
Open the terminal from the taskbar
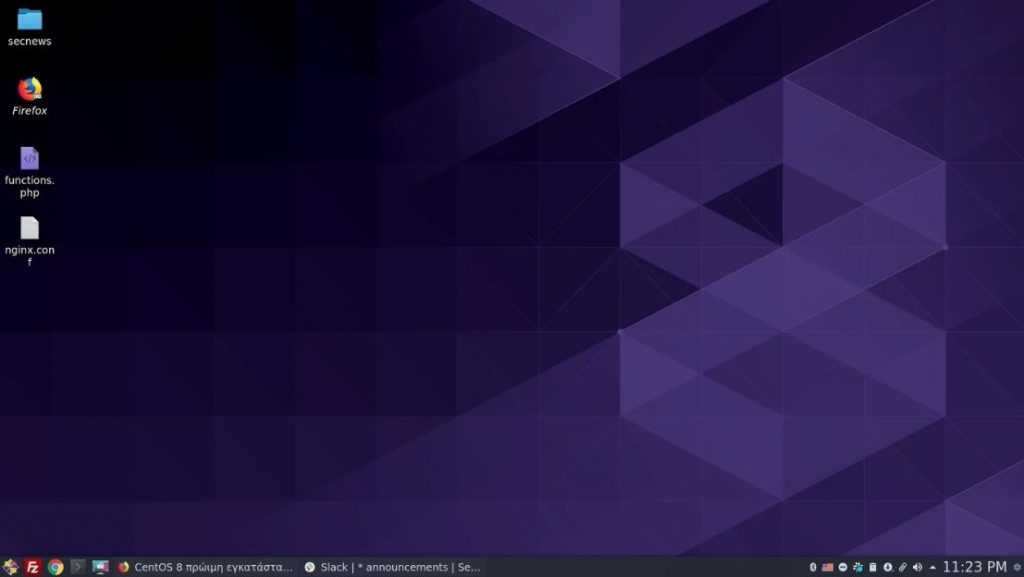78,567
